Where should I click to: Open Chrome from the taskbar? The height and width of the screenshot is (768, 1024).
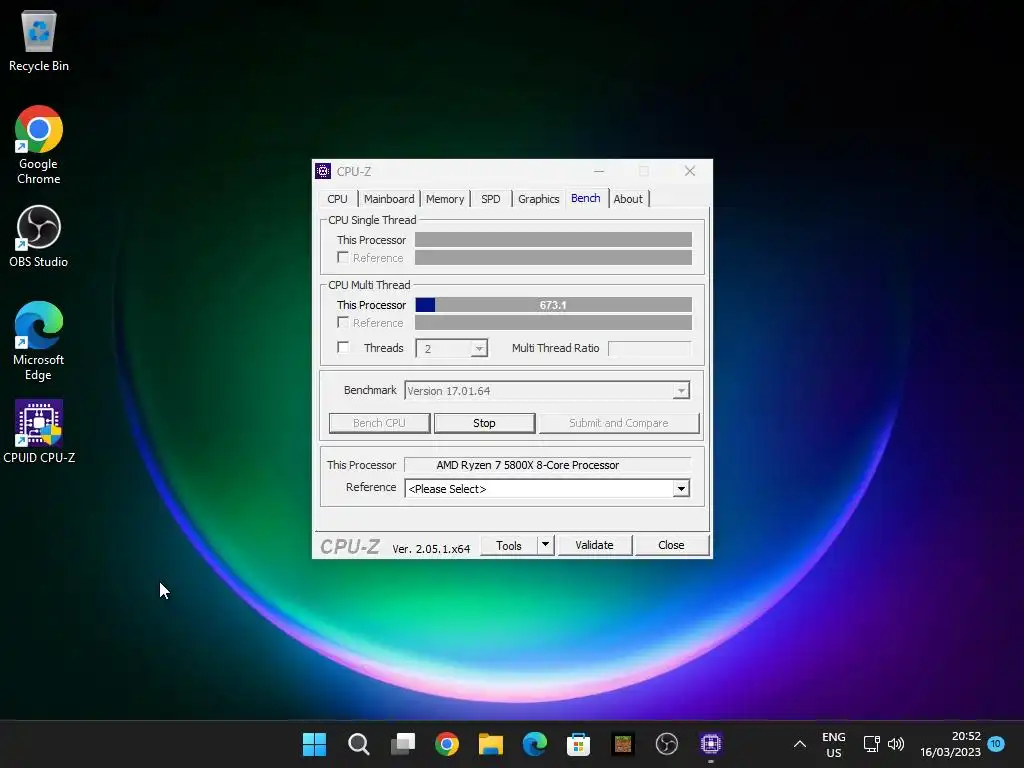coord(447,744)
